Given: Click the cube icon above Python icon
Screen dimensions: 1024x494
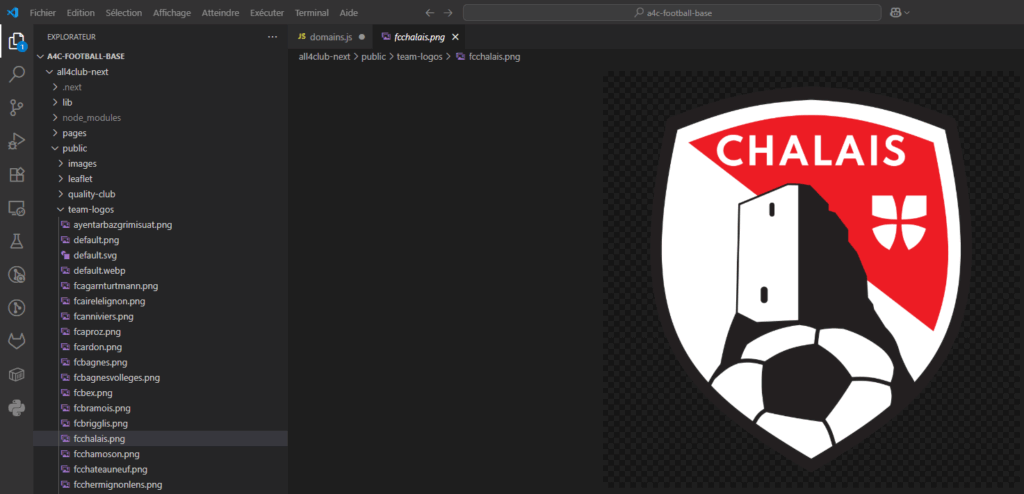Looking at the screenshot, I should [16, 374].
